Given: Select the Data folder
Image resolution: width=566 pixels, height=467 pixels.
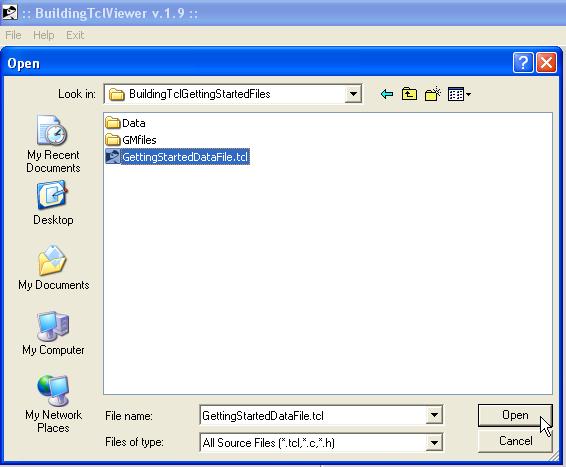Looking at the screenshot, I should tap(126, 123).
